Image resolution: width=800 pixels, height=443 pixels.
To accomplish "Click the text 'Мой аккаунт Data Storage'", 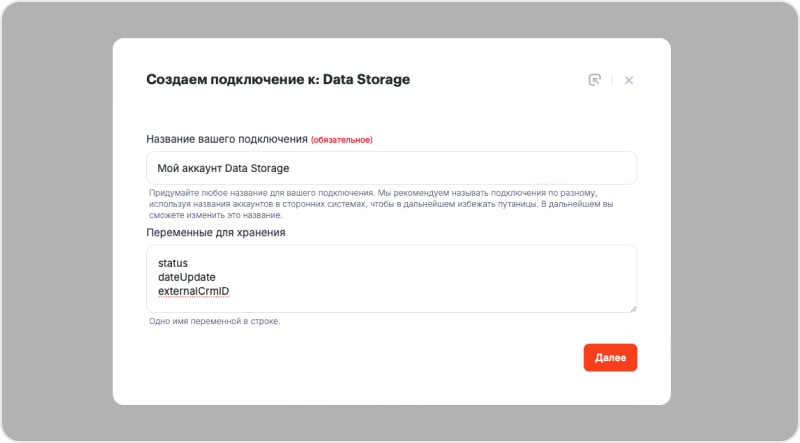I will click(223, 168).
